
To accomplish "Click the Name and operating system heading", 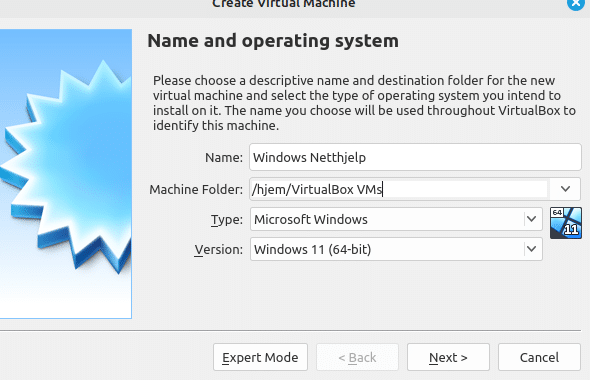I will coord(273,41).
